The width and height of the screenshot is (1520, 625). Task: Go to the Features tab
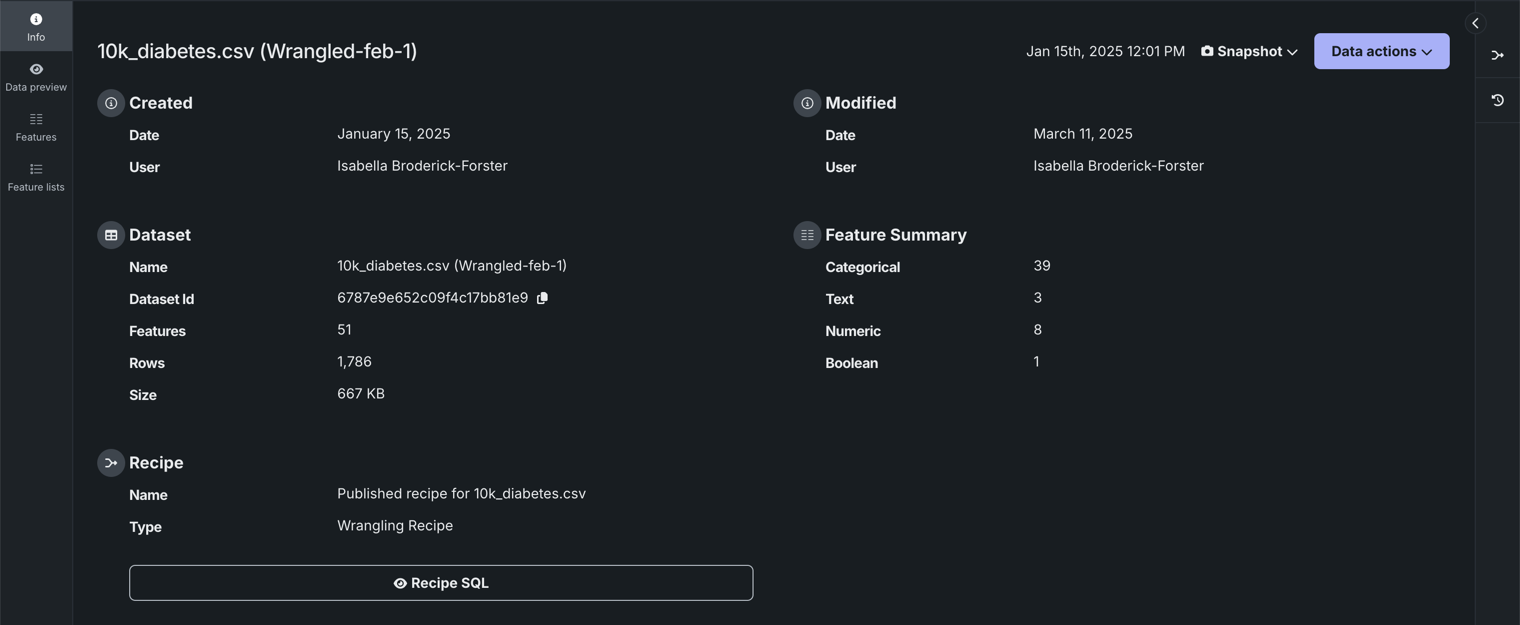36,127
